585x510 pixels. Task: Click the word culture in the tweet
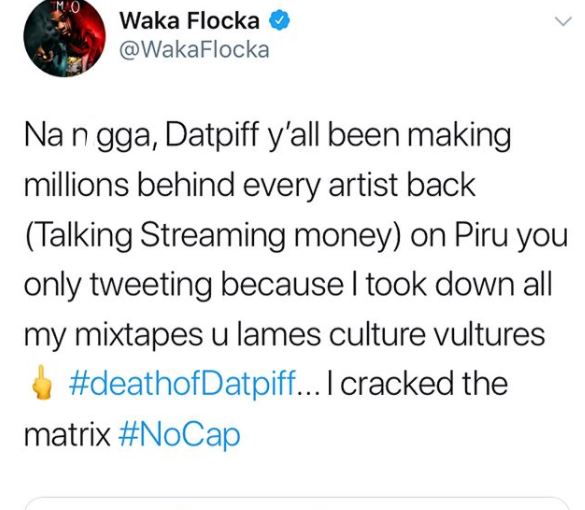[377, 334]
